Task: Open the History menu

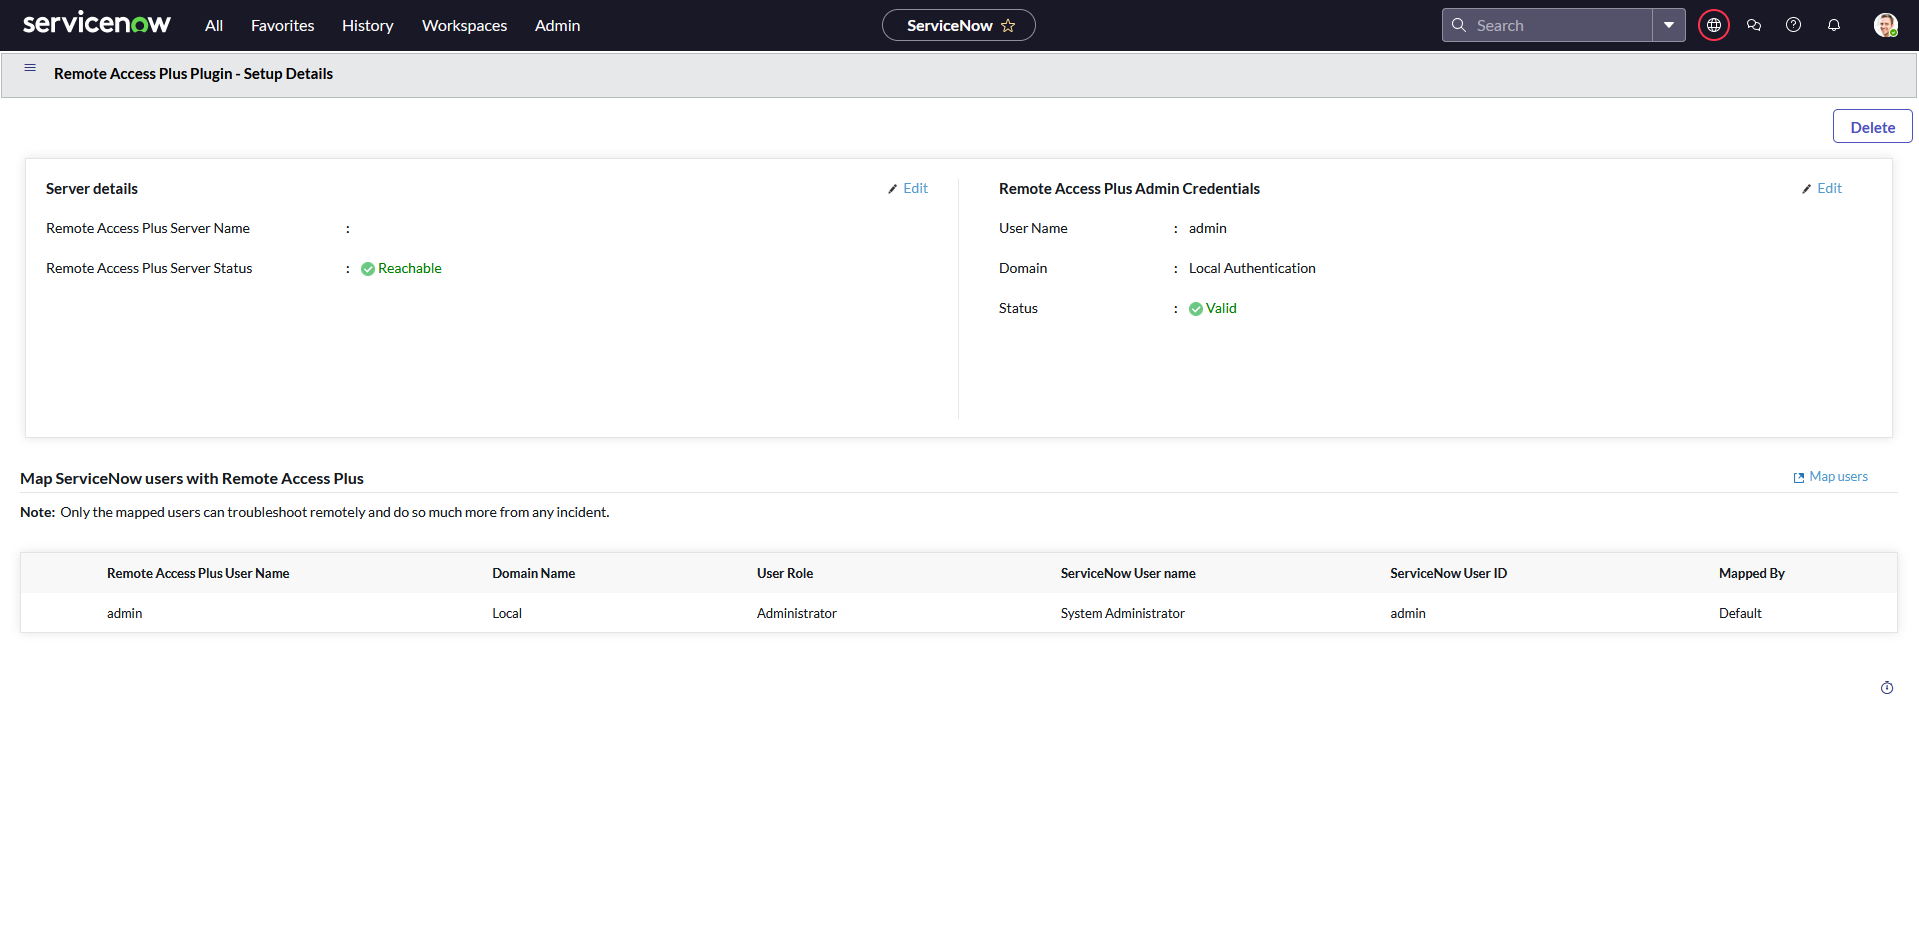Action: [367, 25]
